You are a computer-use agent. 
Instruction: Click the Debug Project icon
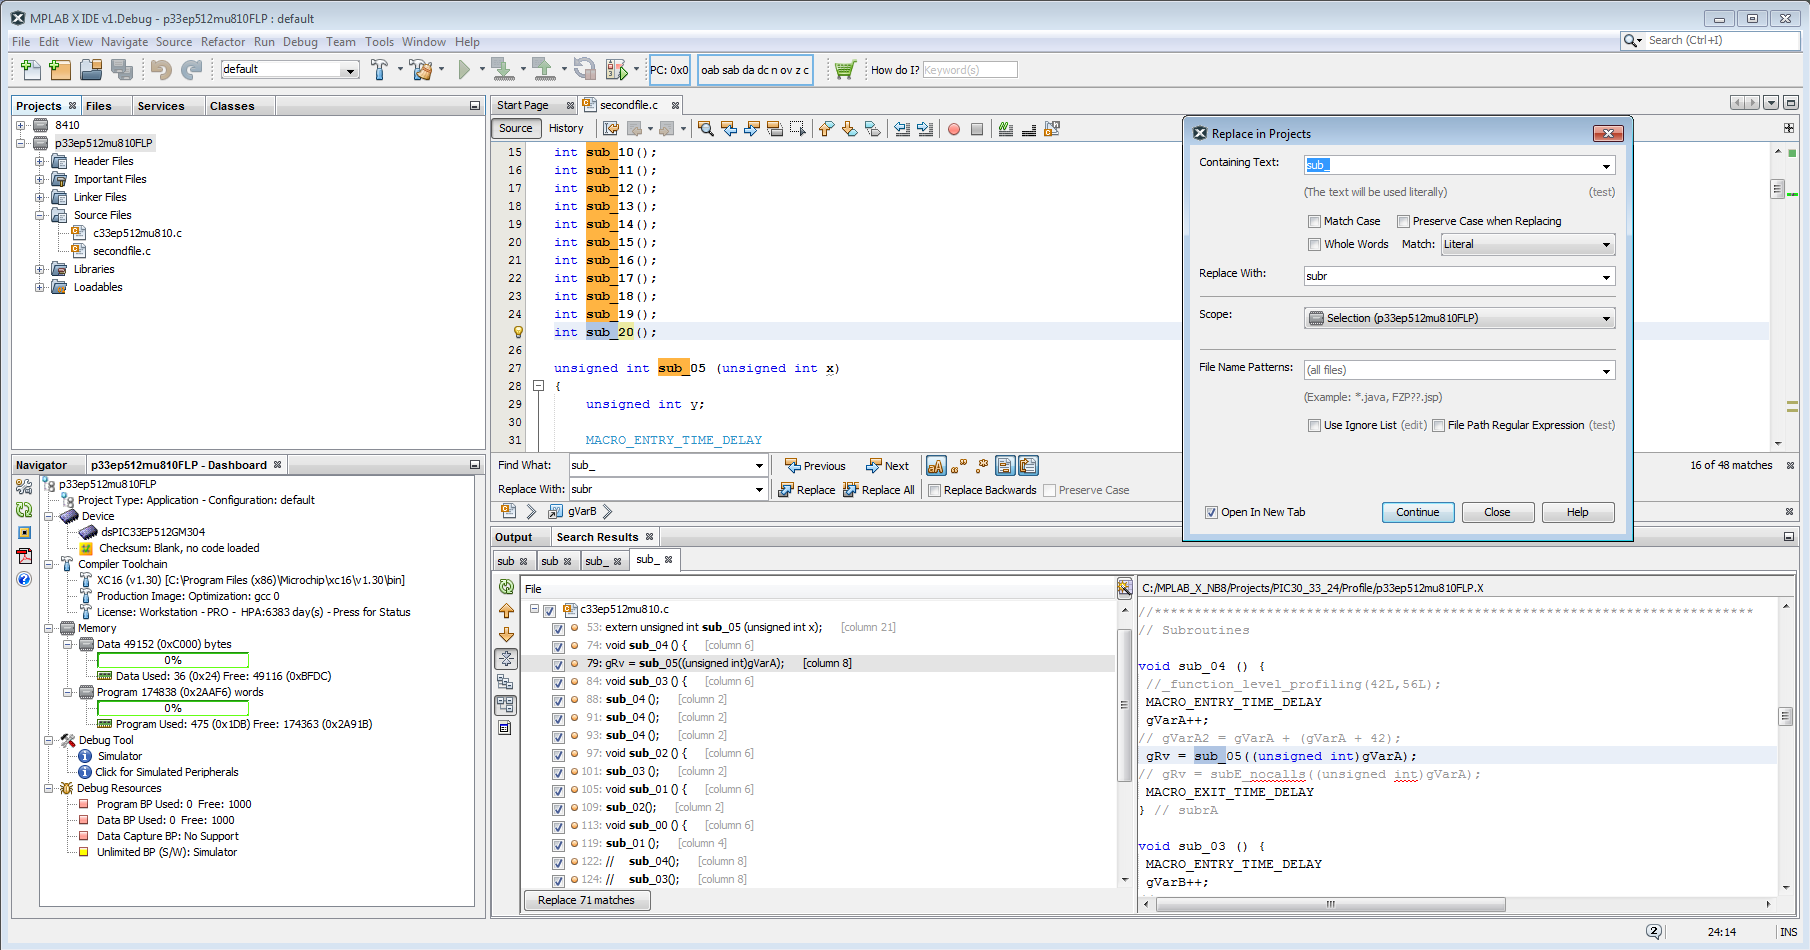(617, 69)
